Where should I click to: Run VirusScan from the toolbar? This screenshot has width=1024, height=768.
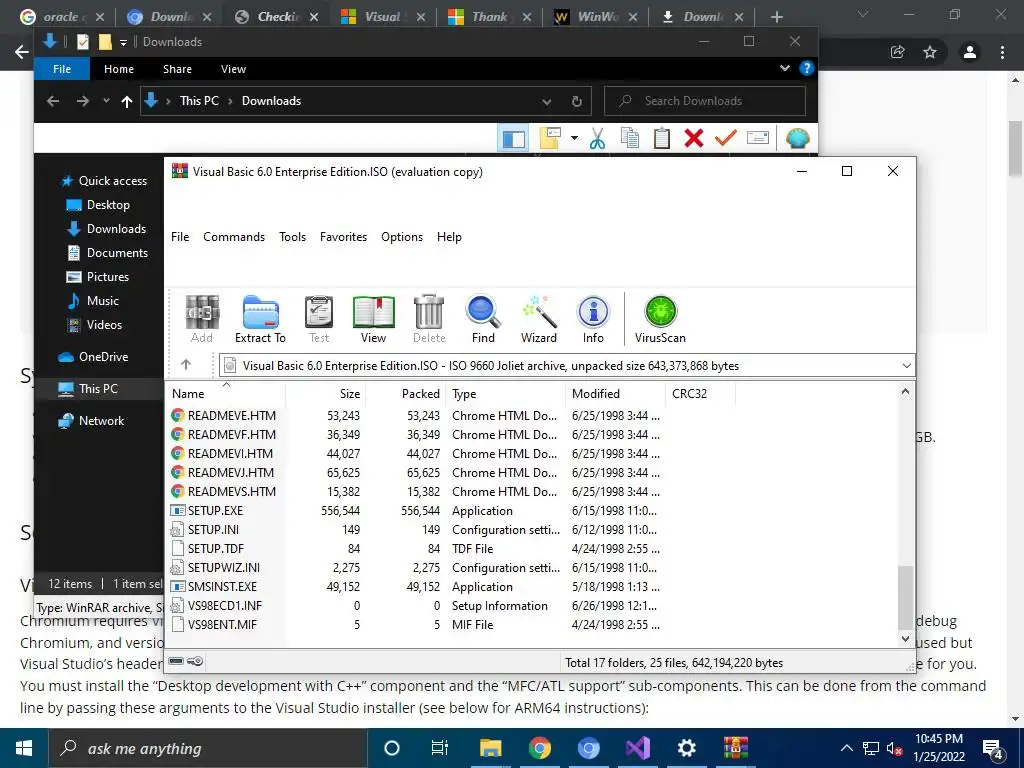click(x=660, y=319)
